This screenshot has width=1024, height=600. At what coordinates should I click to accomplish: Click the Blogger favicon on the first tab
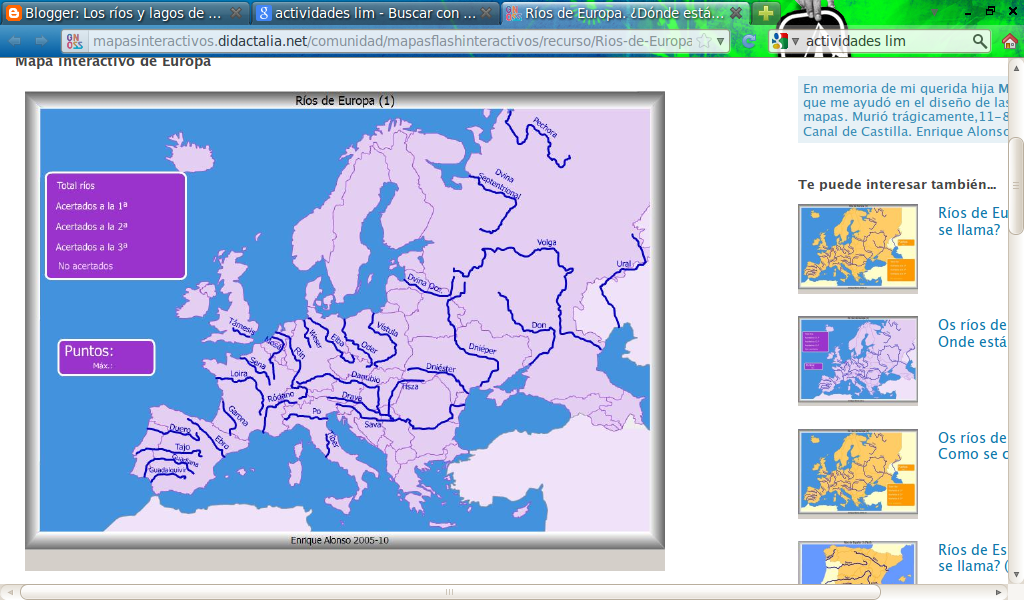click(x=13, y=12)
